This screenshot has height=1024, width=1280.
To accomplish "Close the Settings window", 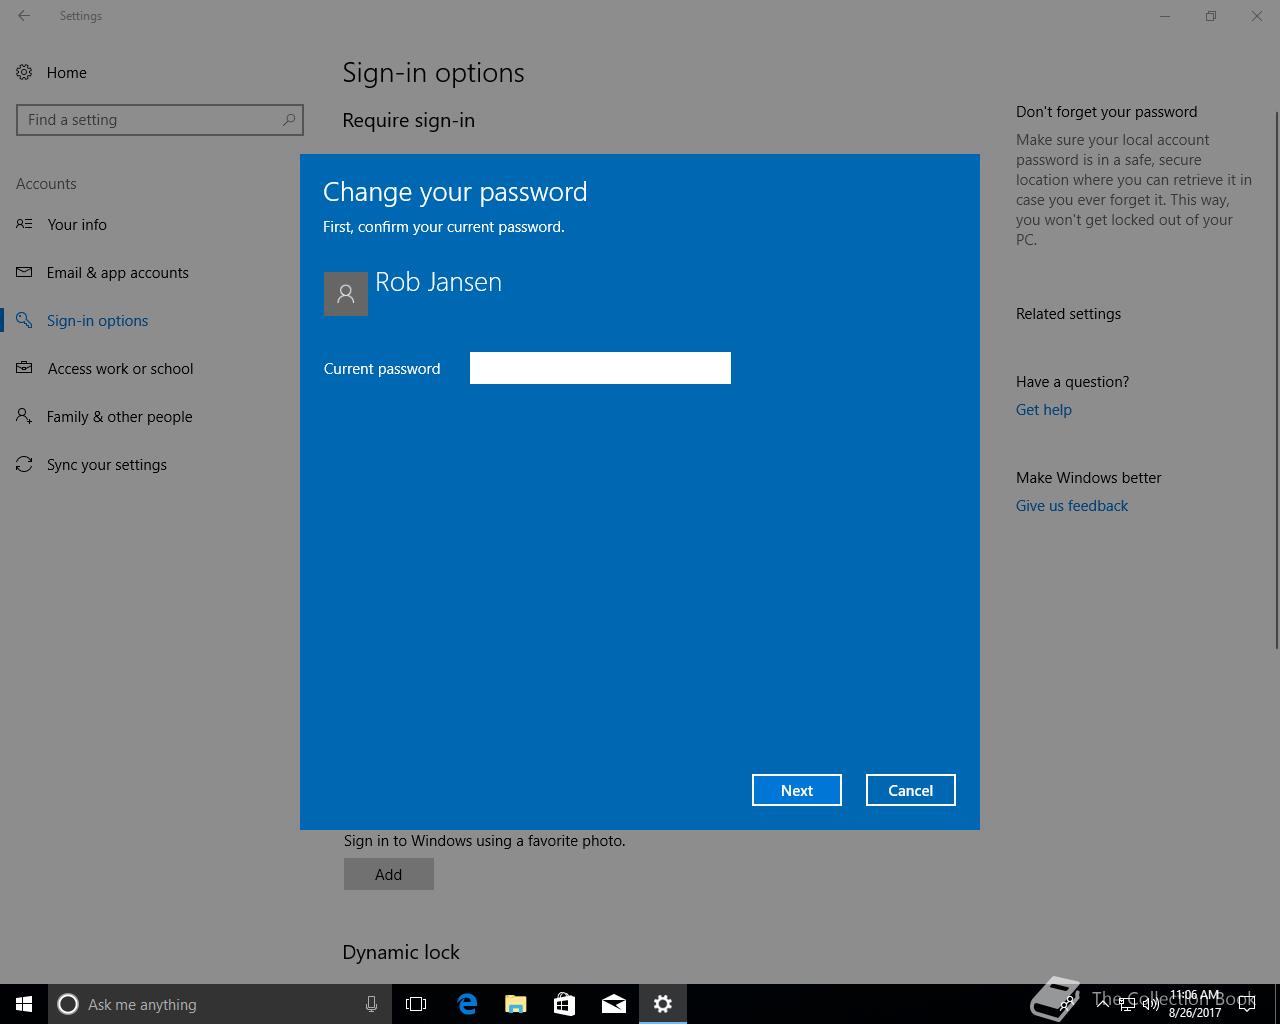I will tap(1257, 16).
